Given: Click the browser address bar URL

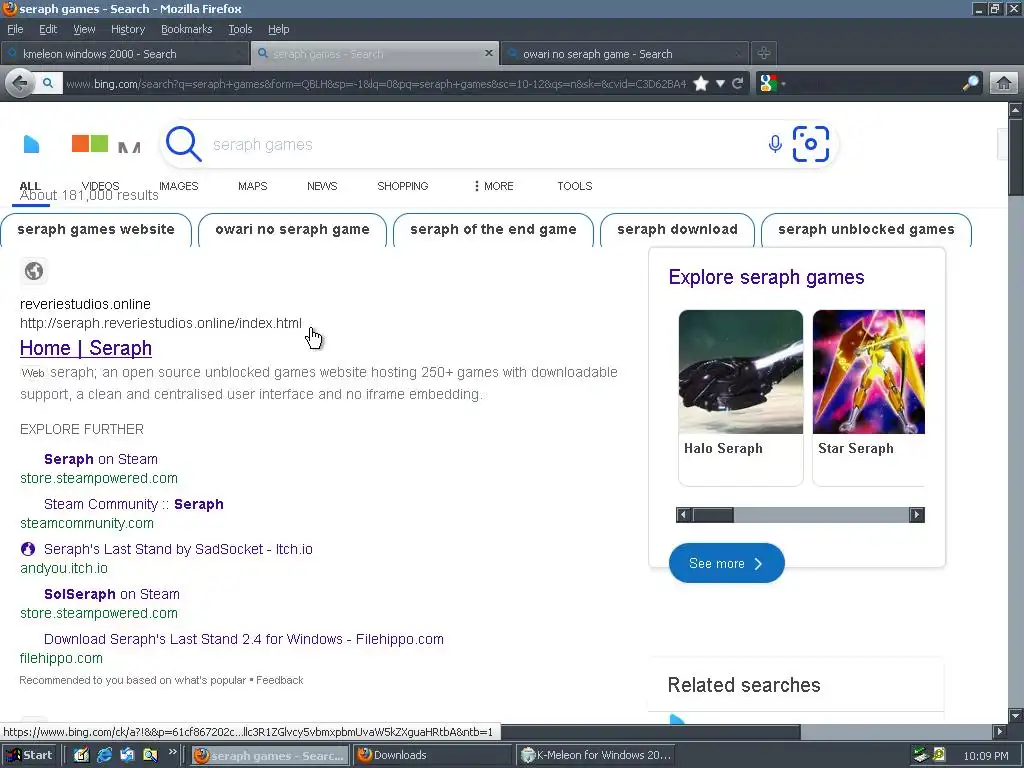Looking at the screenshot, I should (x=376, y=84).
